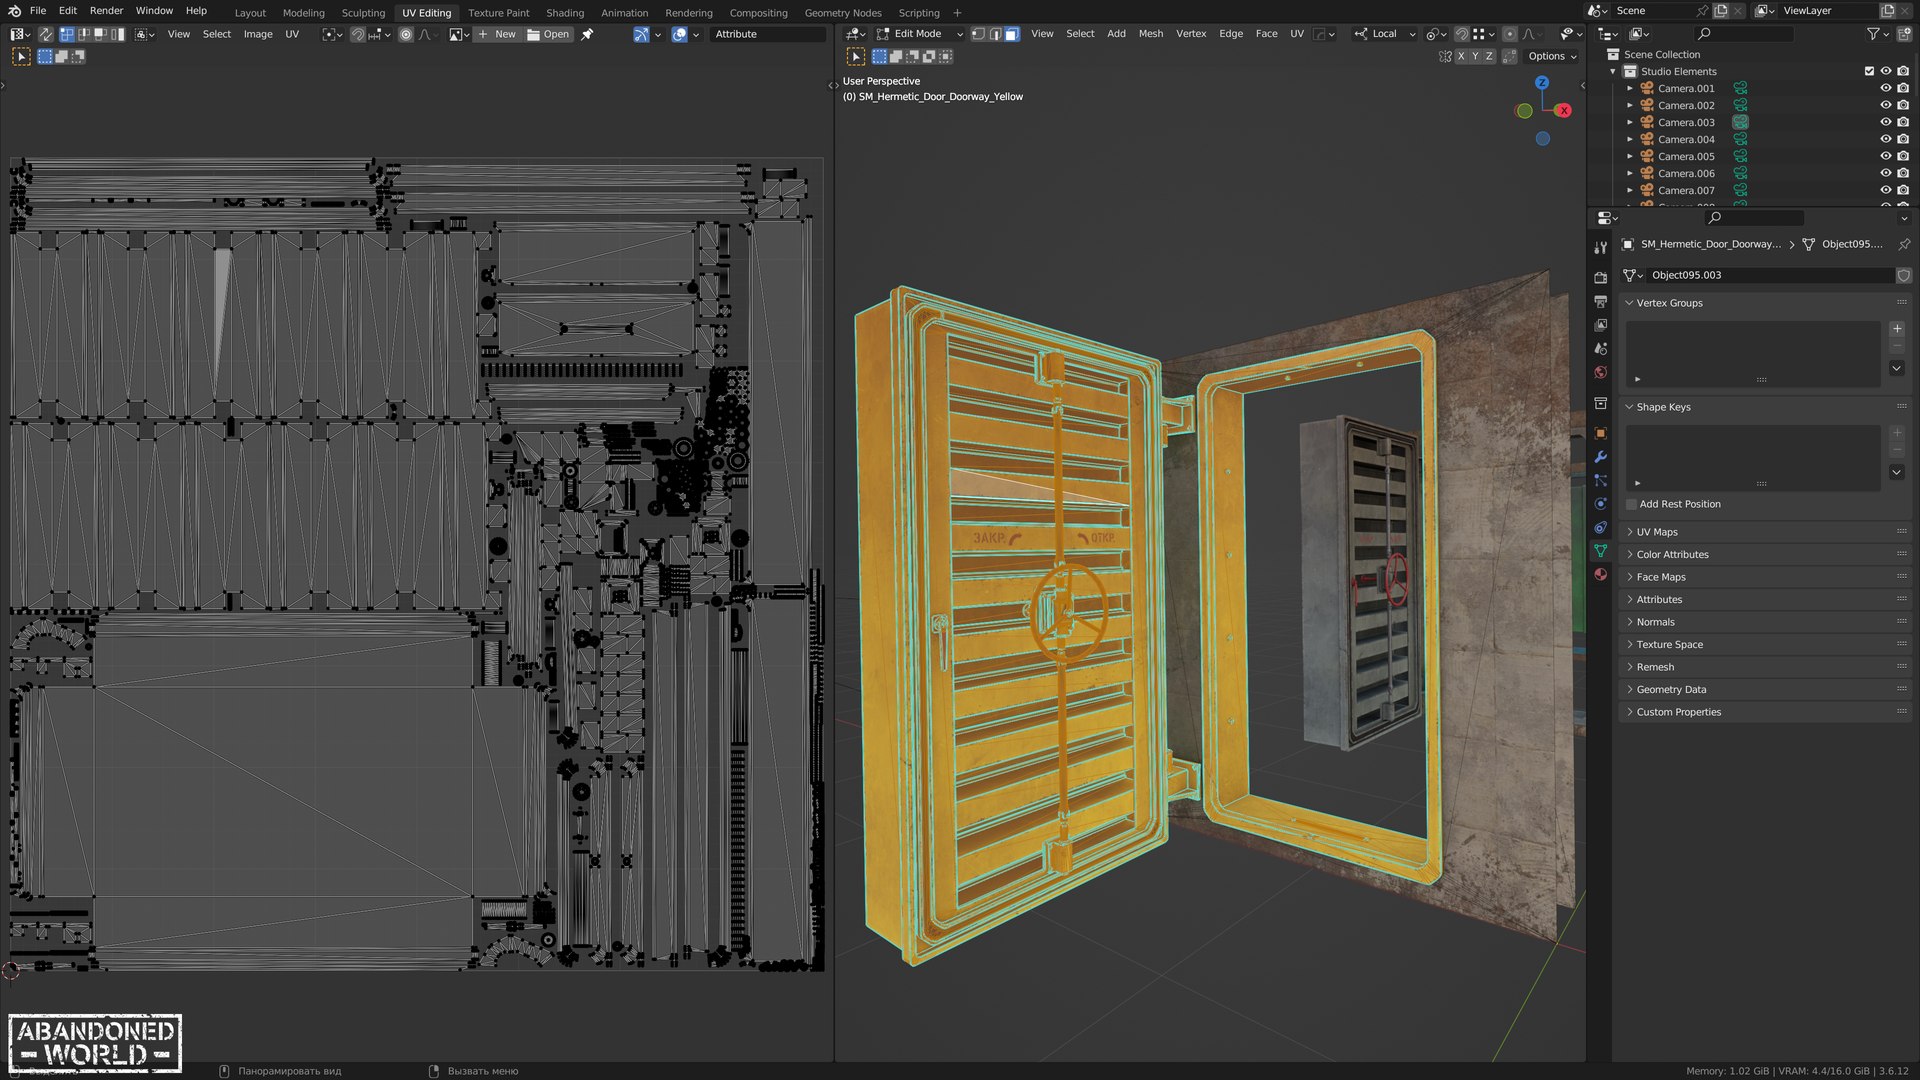The width and height of the screenshot is (1920, 1080).
Task: Select vertex select mode in 3D viewport
Action: (x=978, y=34)
